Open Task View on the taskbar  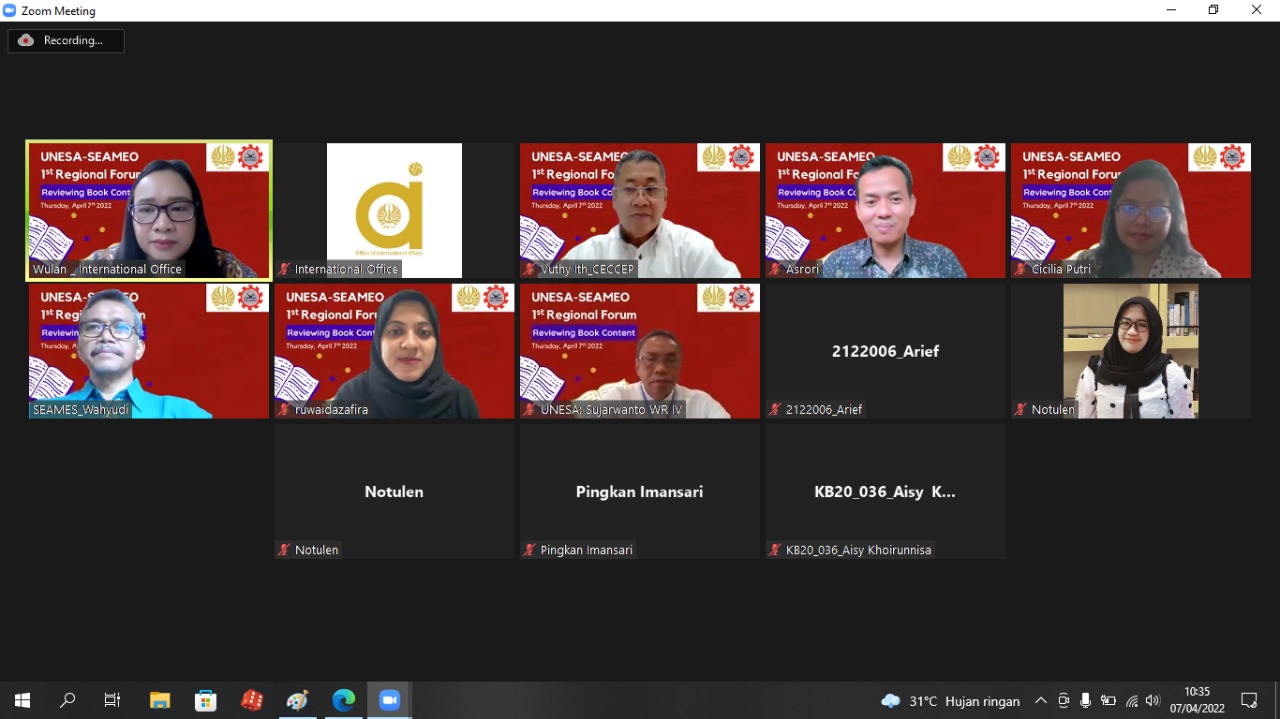[x=113, y=700]
